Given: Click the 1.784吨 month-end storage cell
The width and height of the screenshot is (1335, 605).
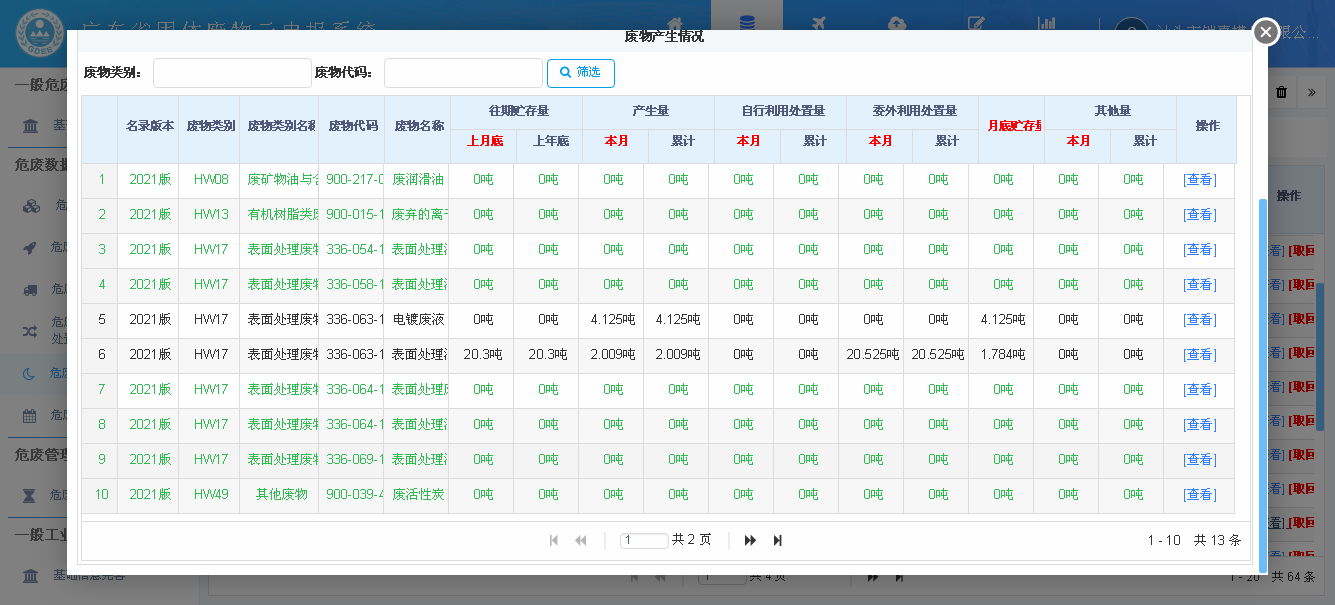Looking at the screenshot, I should coord(1003,355).
